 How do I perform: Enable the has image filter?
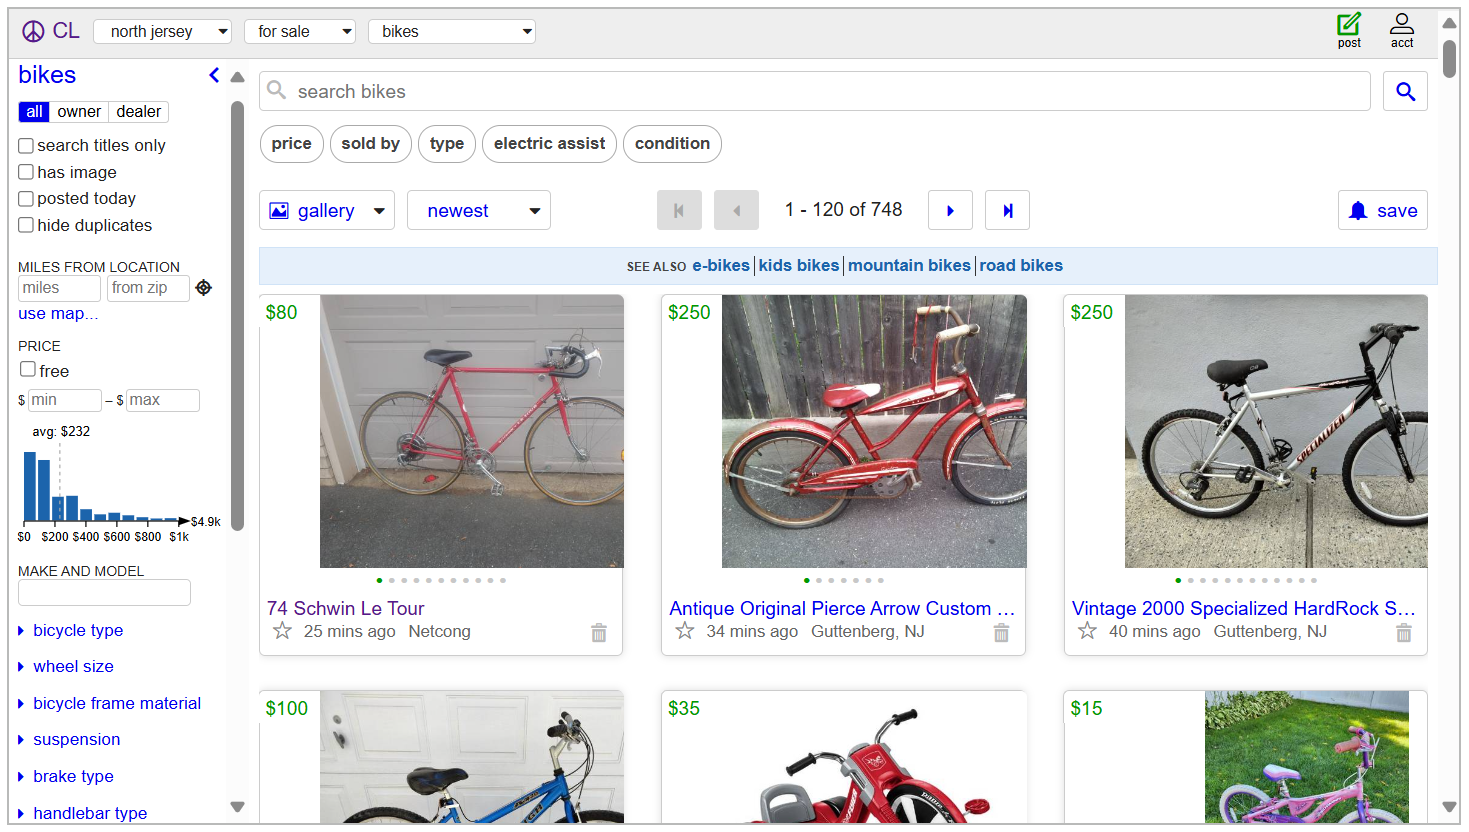click(25, 172)
